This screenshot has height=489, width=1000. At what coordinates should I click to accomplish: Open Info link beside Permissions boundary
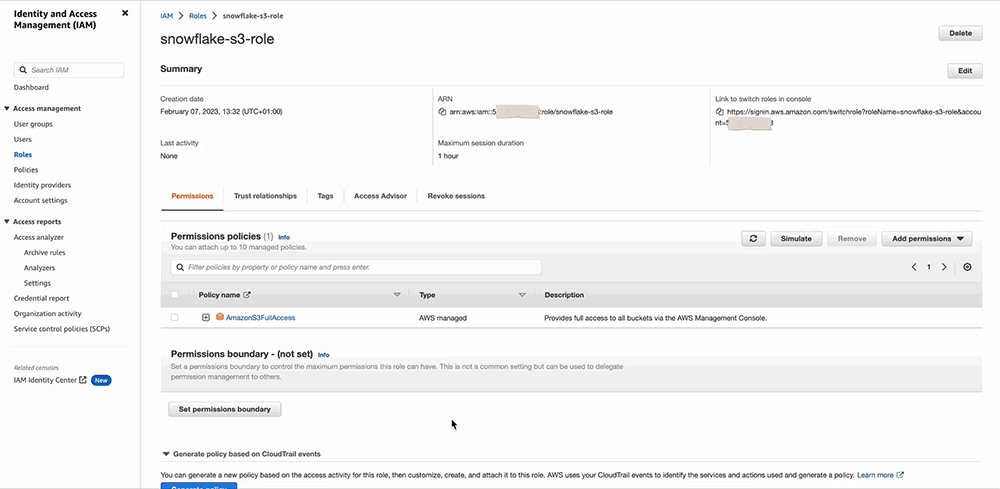click(x=324, y=355)
